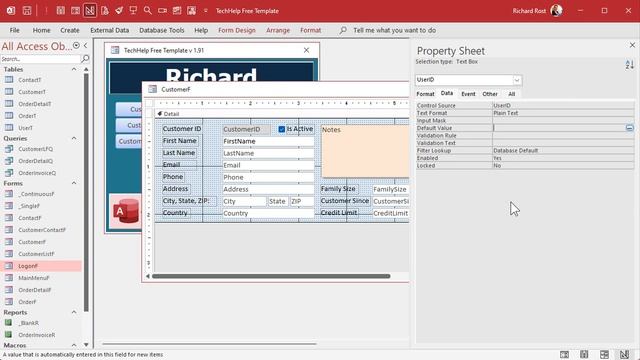Click the UserT table icon
The width and height of the screenshot is (640, 360).
[9, 127]
